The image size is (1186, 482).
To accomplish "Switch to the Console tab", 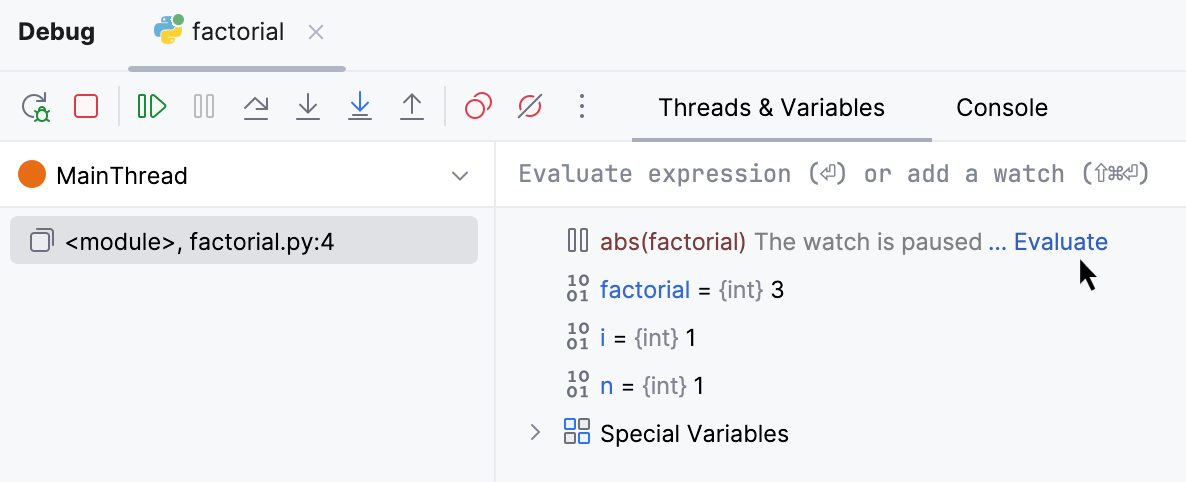I will [x=1002, y=108].
